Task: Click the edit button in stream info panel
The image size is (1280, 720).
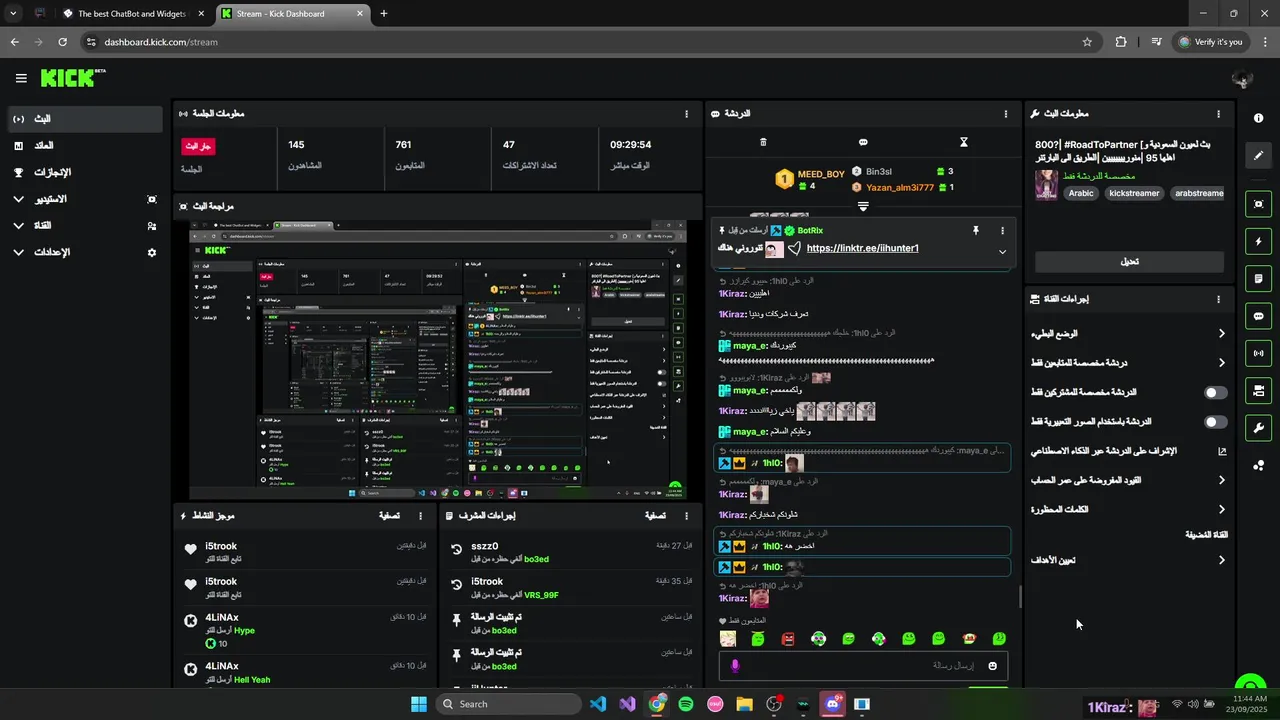Action: pos(1129,262)
